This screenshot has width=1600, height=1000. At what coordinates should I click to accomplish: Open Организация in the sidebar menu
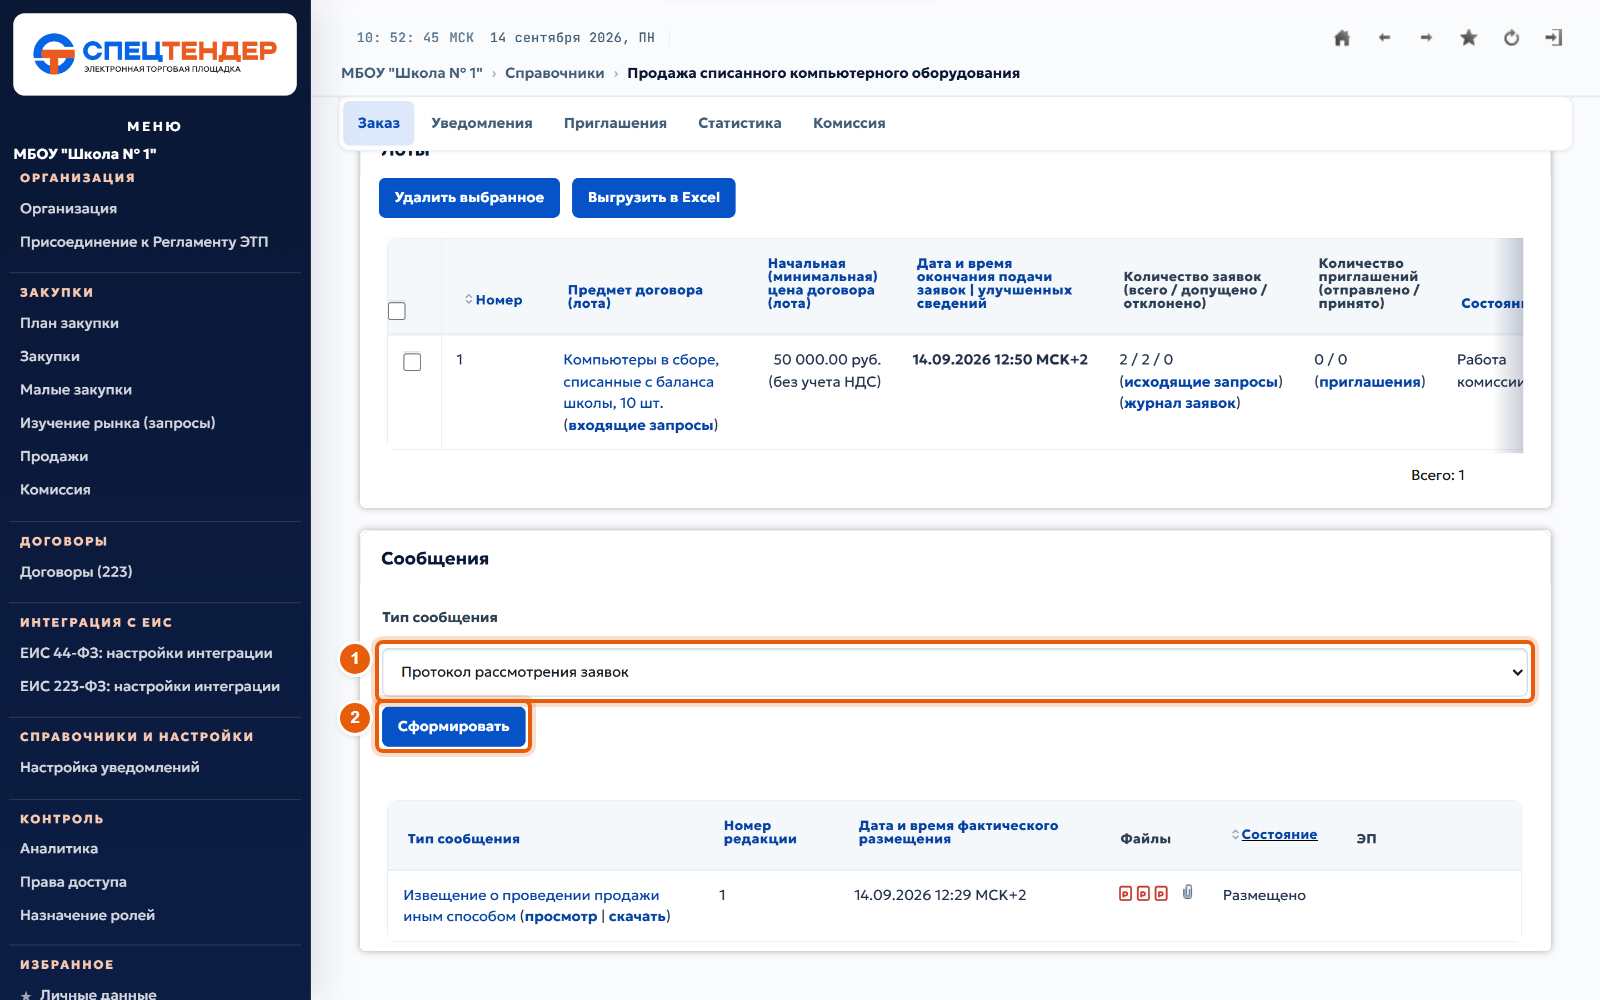pos(69,208)
